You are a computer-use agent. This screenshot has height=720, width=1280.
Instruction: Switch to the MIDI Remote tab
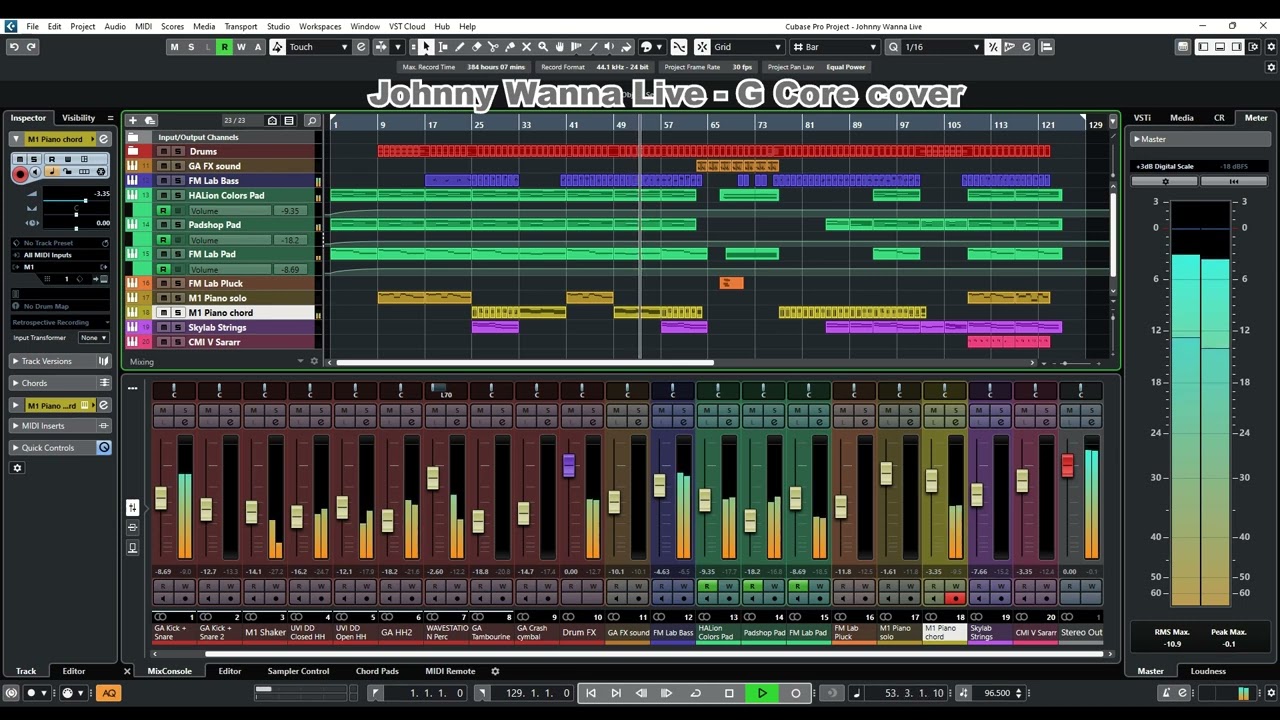click(450, 671)
